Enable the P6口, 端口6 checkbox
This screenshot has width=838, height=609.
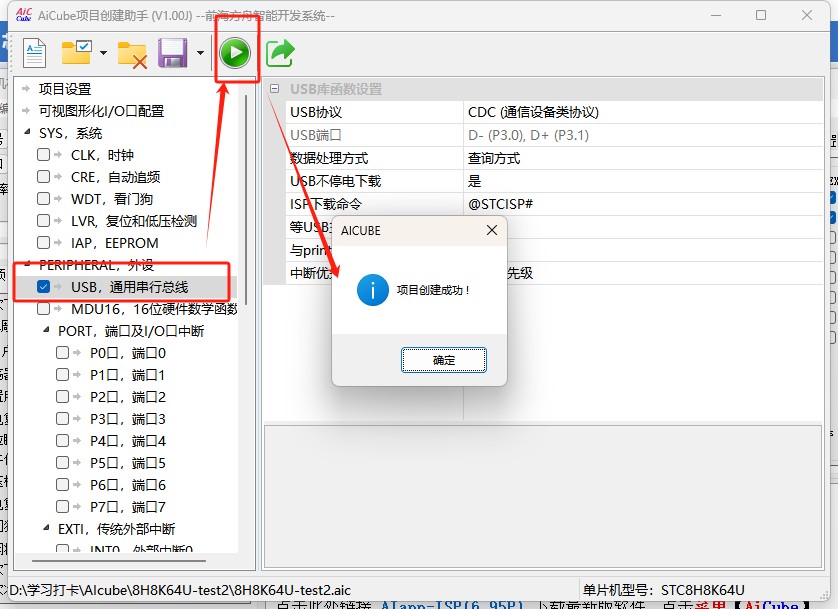[63, 484]
